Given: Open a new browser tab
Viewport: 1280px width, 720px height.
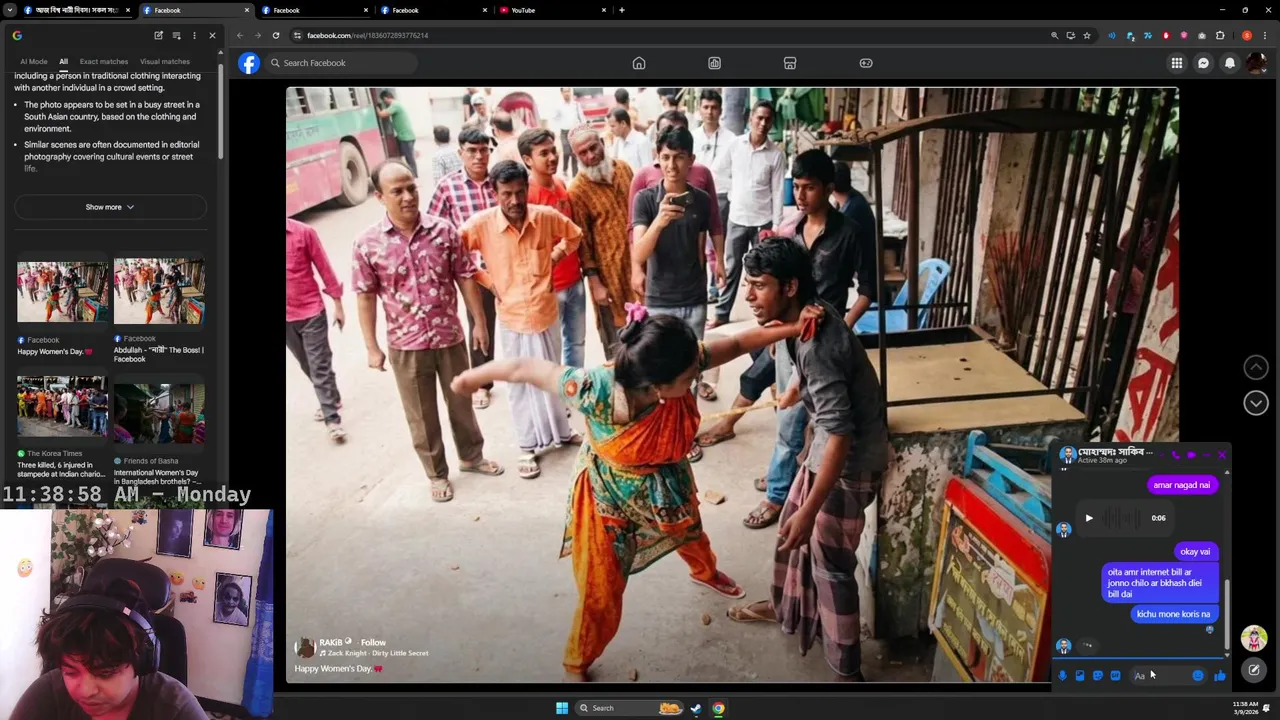Looking at the screenshot, I should click(622, 10).
